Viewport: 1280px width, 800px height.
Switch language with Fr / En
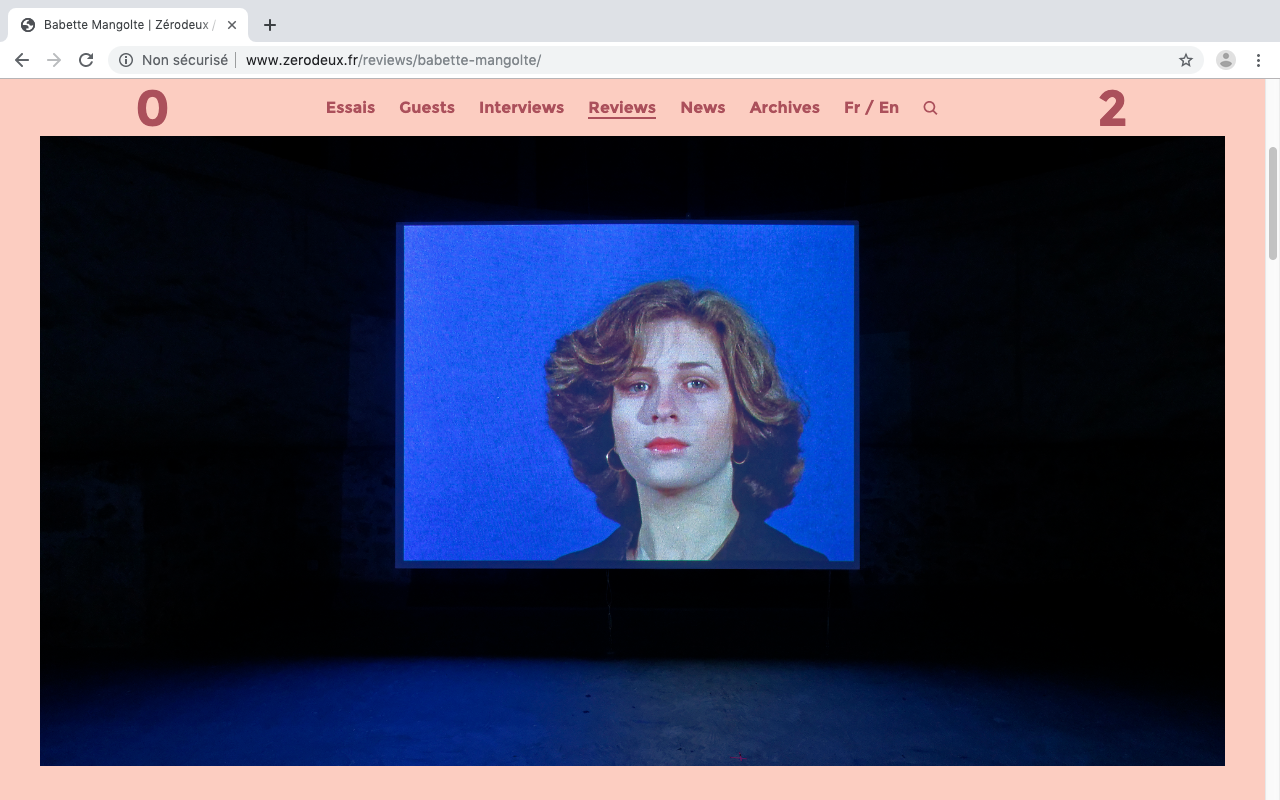pos(871,108)
